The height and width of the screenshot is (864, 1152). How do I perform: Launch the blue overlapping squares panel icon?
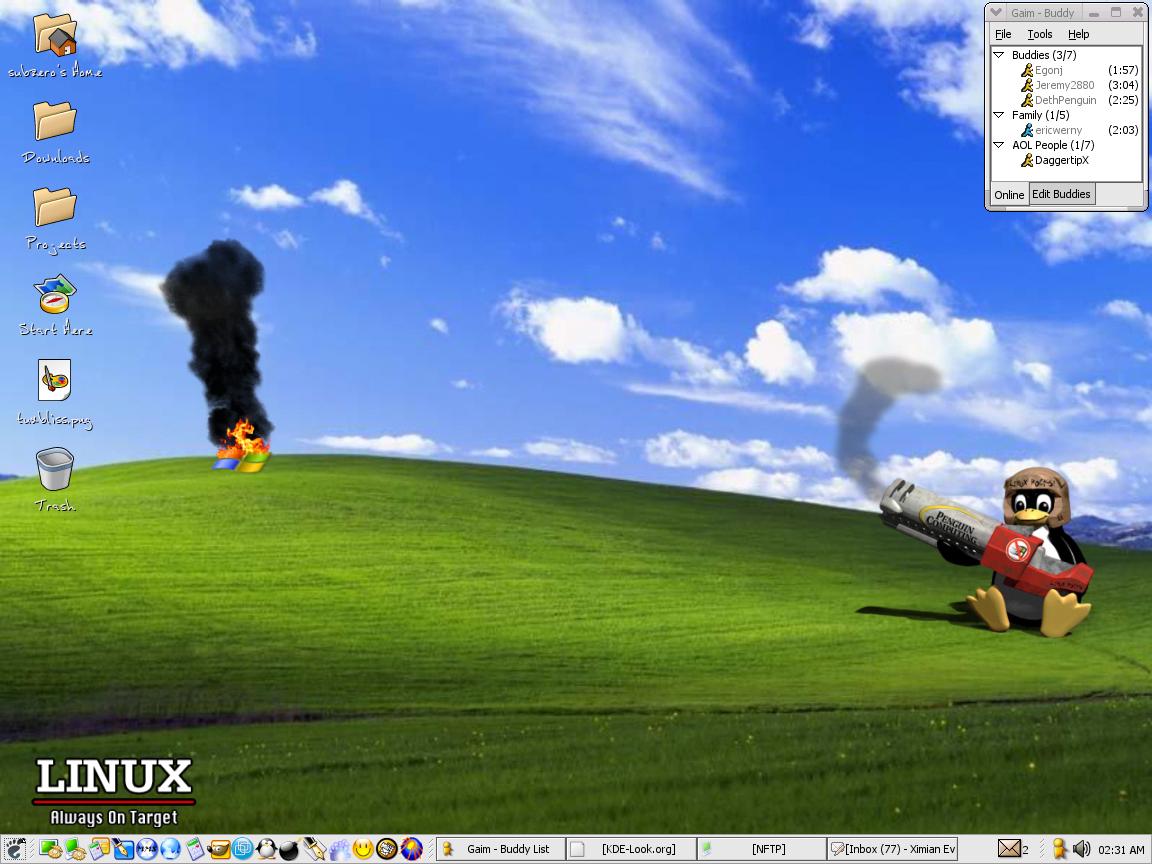pyautogui.click(x=242, y=849)
